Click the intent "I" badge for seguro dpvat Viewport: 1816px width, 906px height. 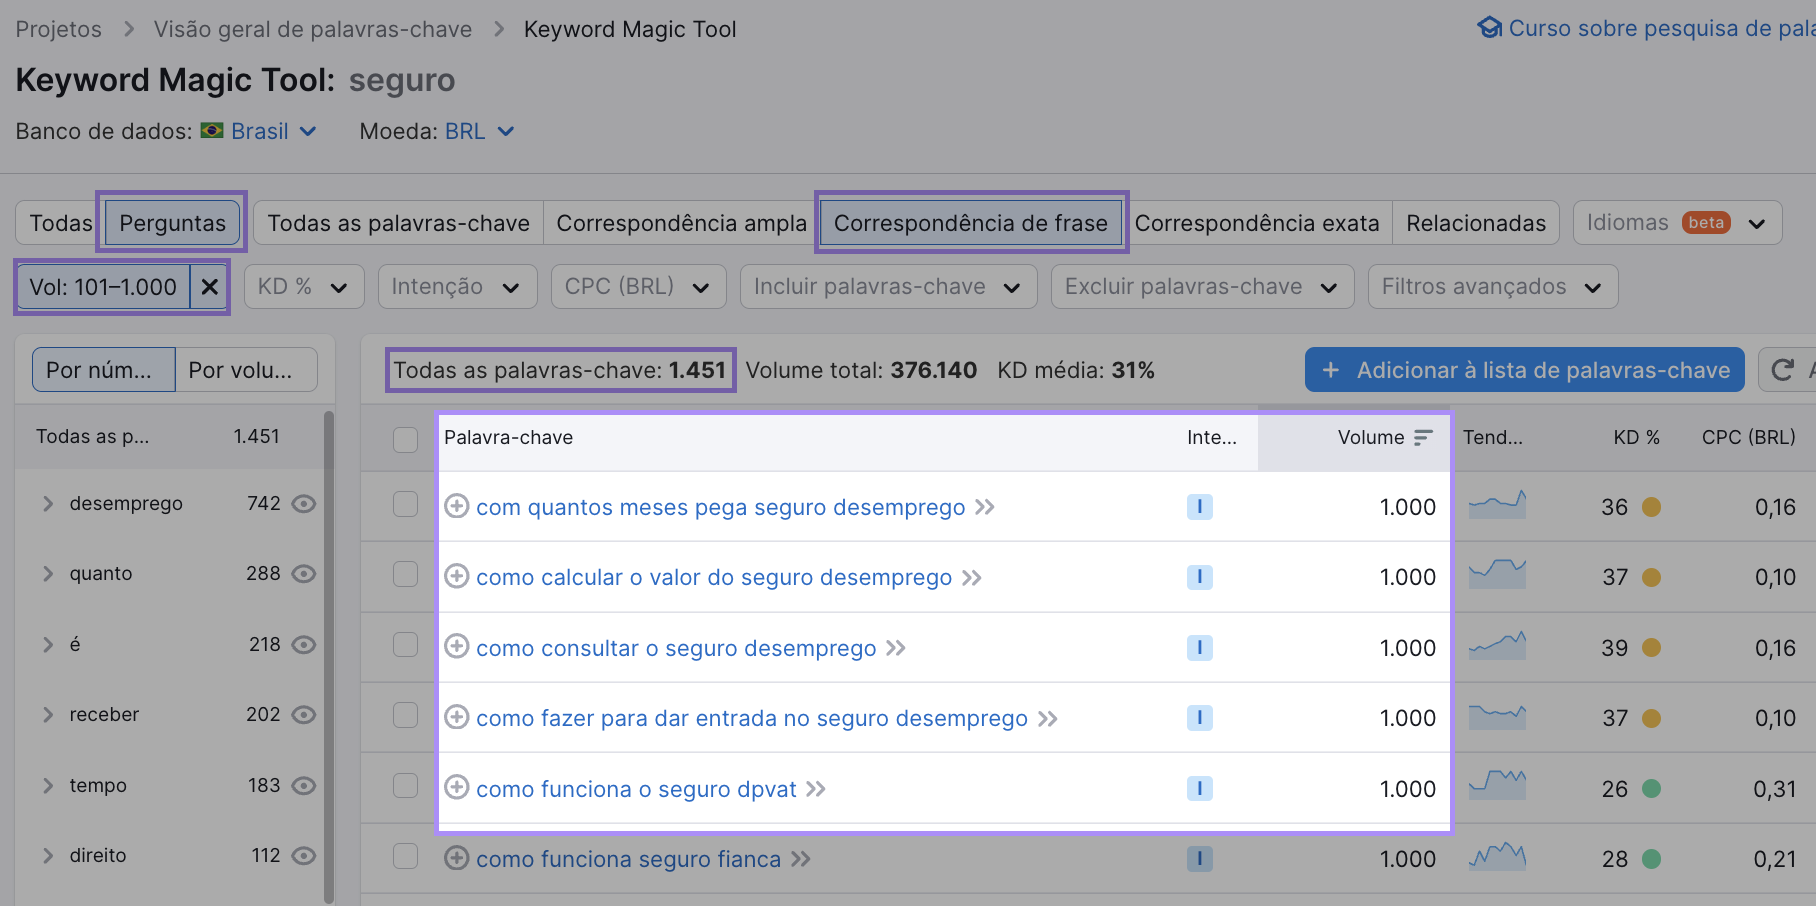1200,788
